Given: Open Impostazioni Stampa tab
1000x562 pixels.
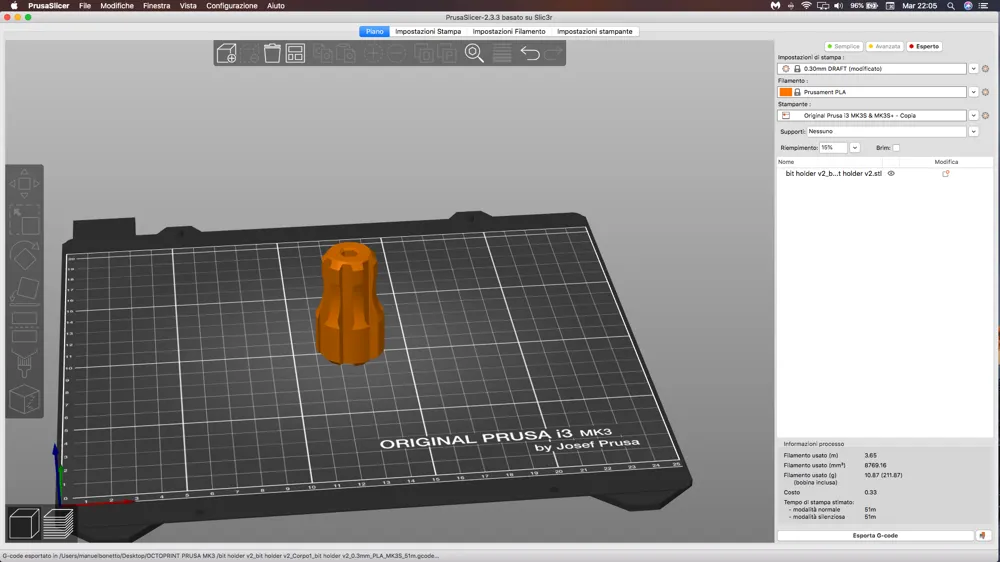Looking at the screenshot, I should click(428, 31).
